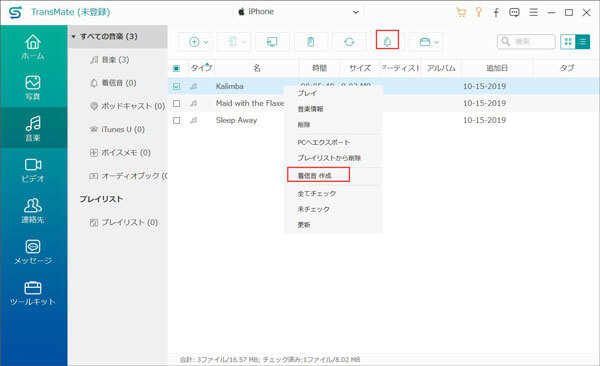Open the Contacts (連絡先) section

point(33,211)
